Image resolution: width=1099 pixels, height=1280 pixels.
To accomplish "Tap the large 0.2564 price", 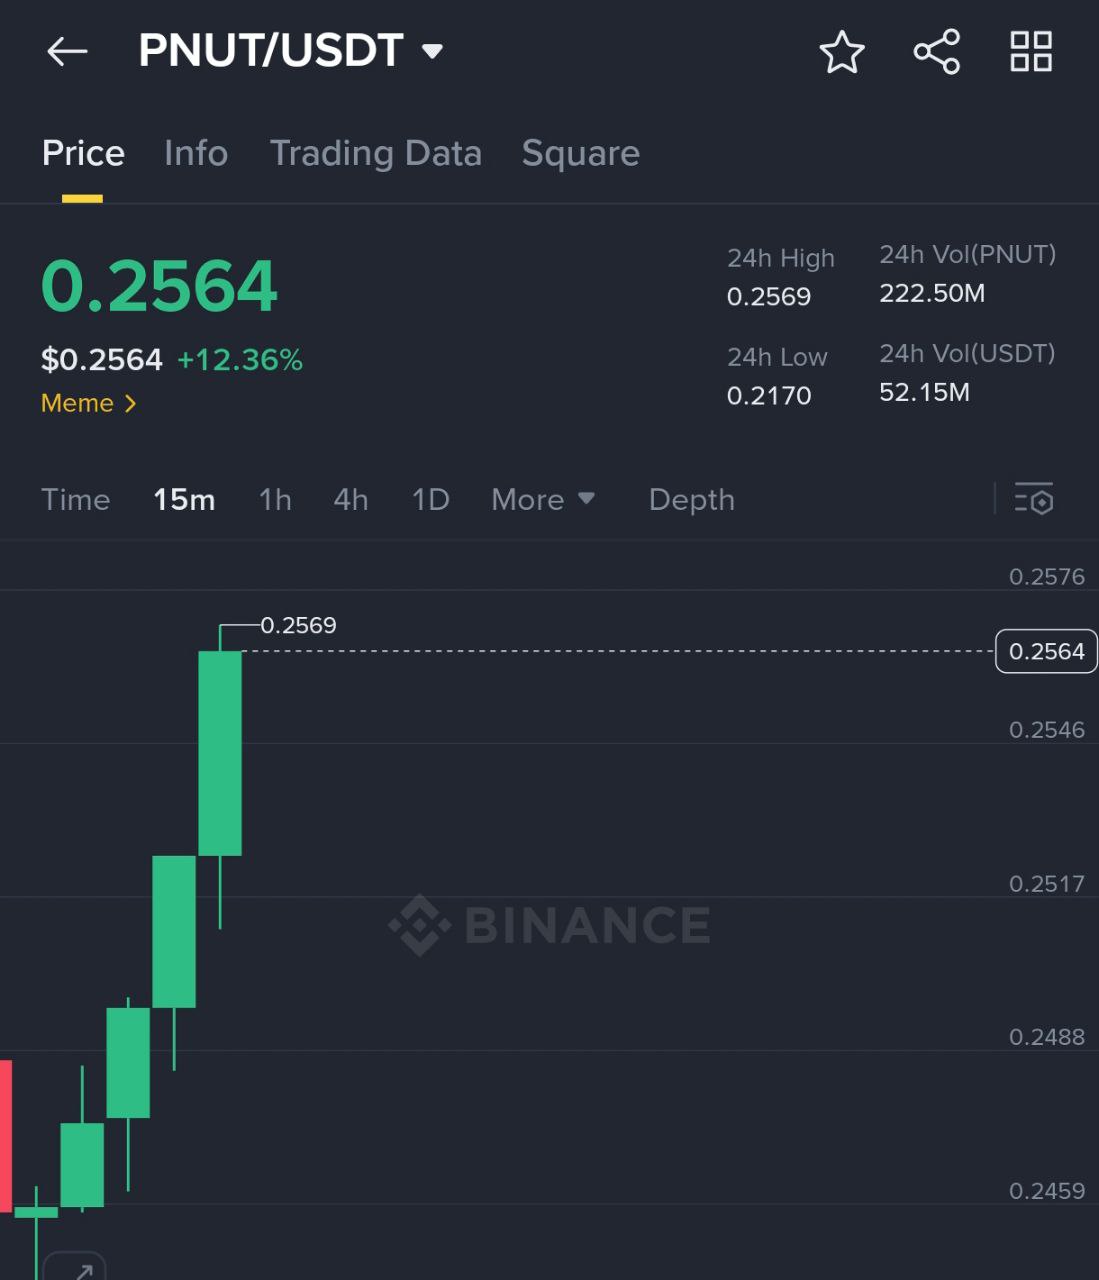I will click(x=159, y=286).
